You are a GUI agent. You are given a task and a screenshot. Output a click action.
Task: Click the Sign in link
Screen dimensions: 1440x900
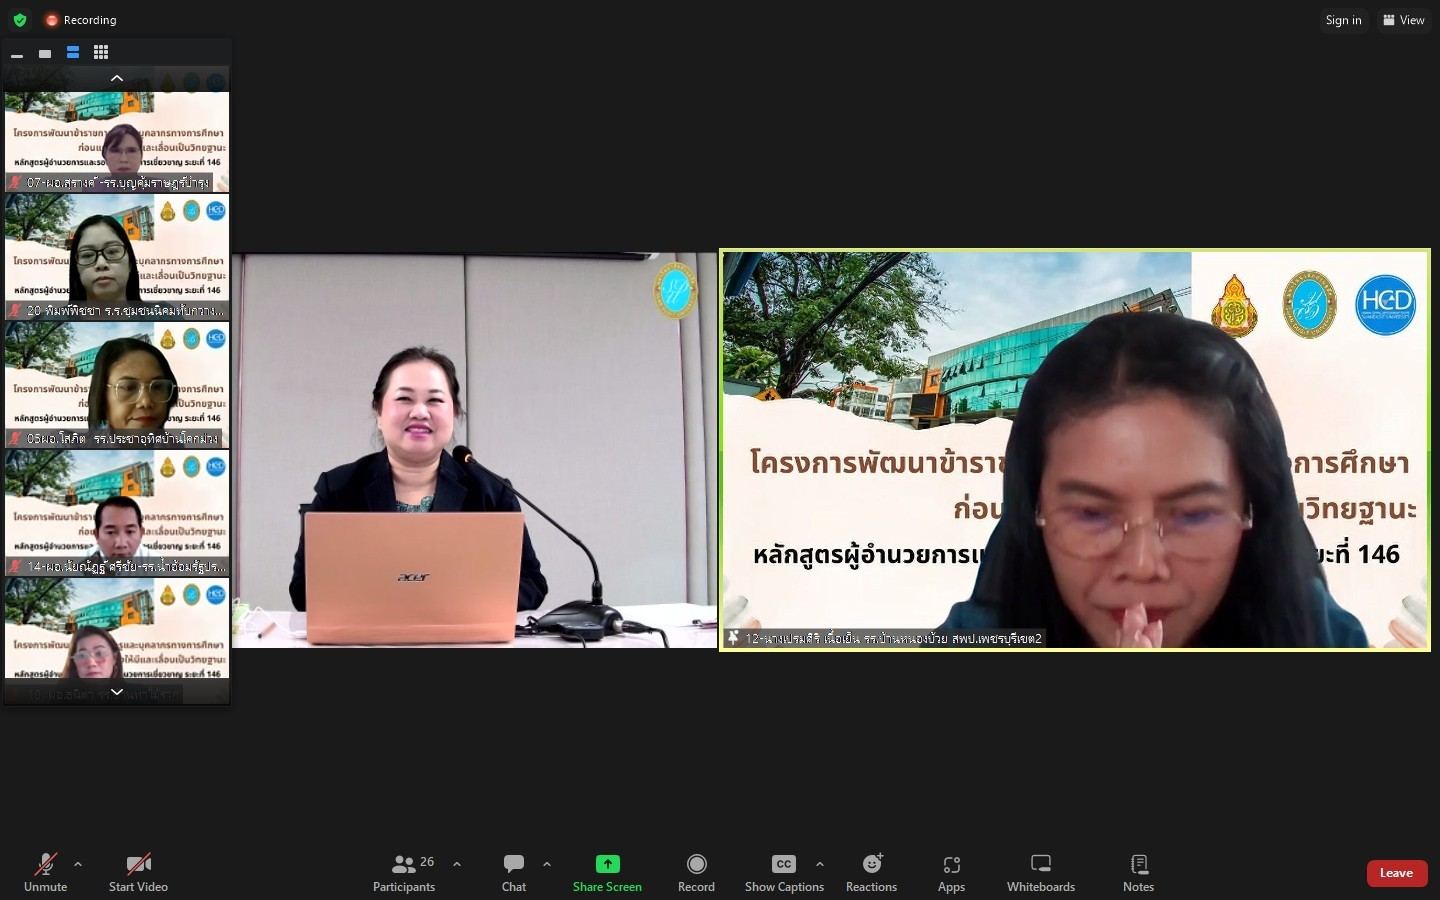coord(1343,20)
